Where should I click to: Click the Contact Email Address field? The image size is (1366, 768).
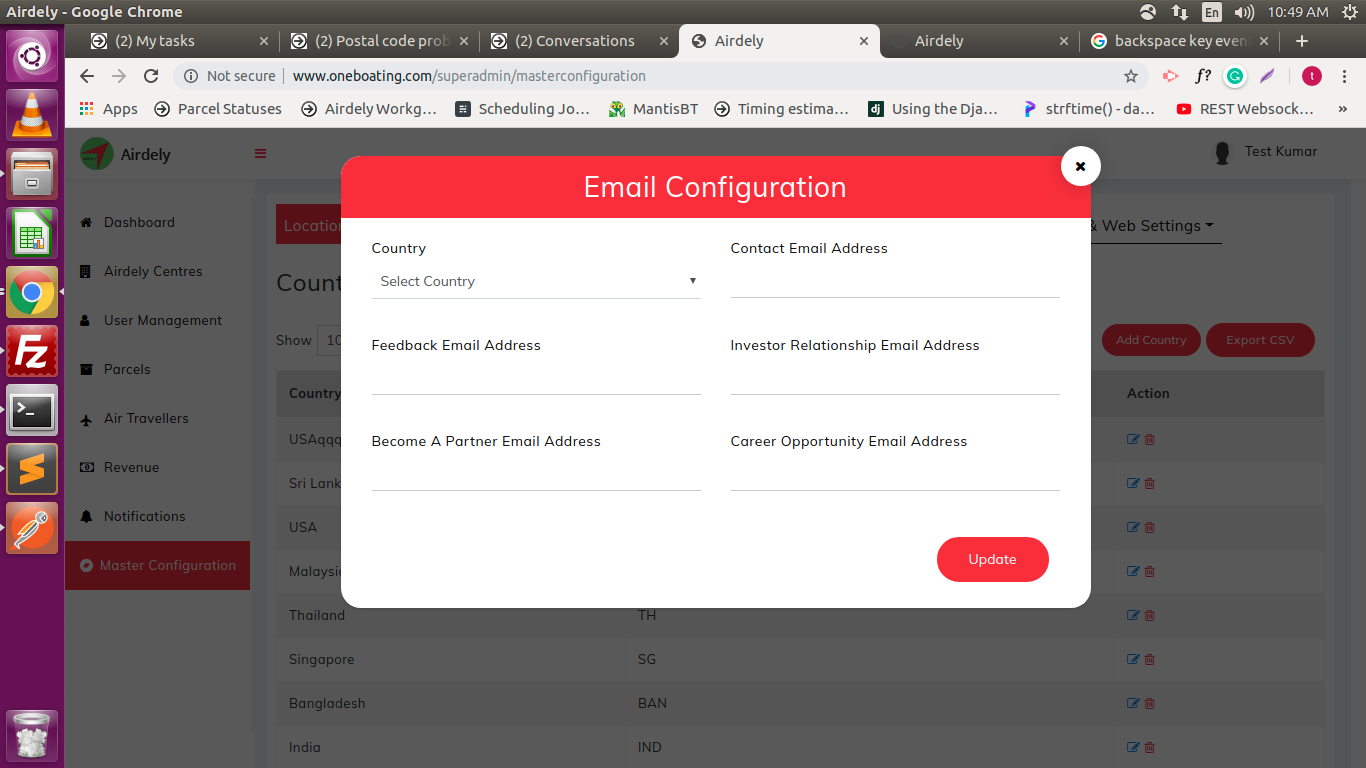tap(894, 282)
